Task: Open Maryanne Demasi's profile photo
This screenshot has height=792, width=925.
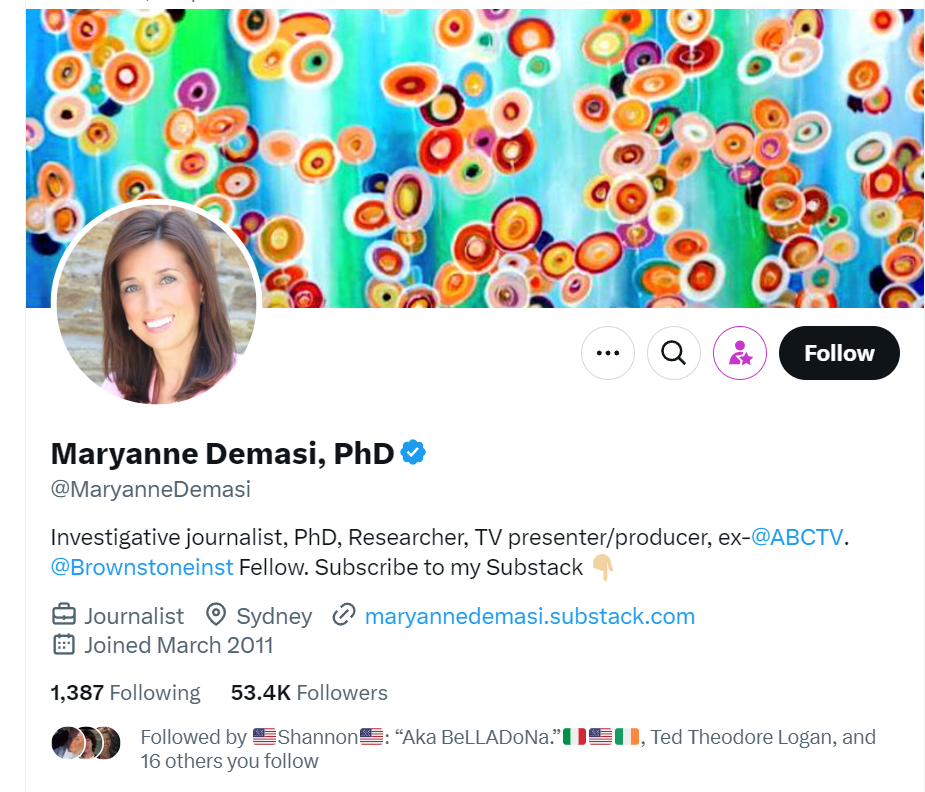Action: click(156, 303)
